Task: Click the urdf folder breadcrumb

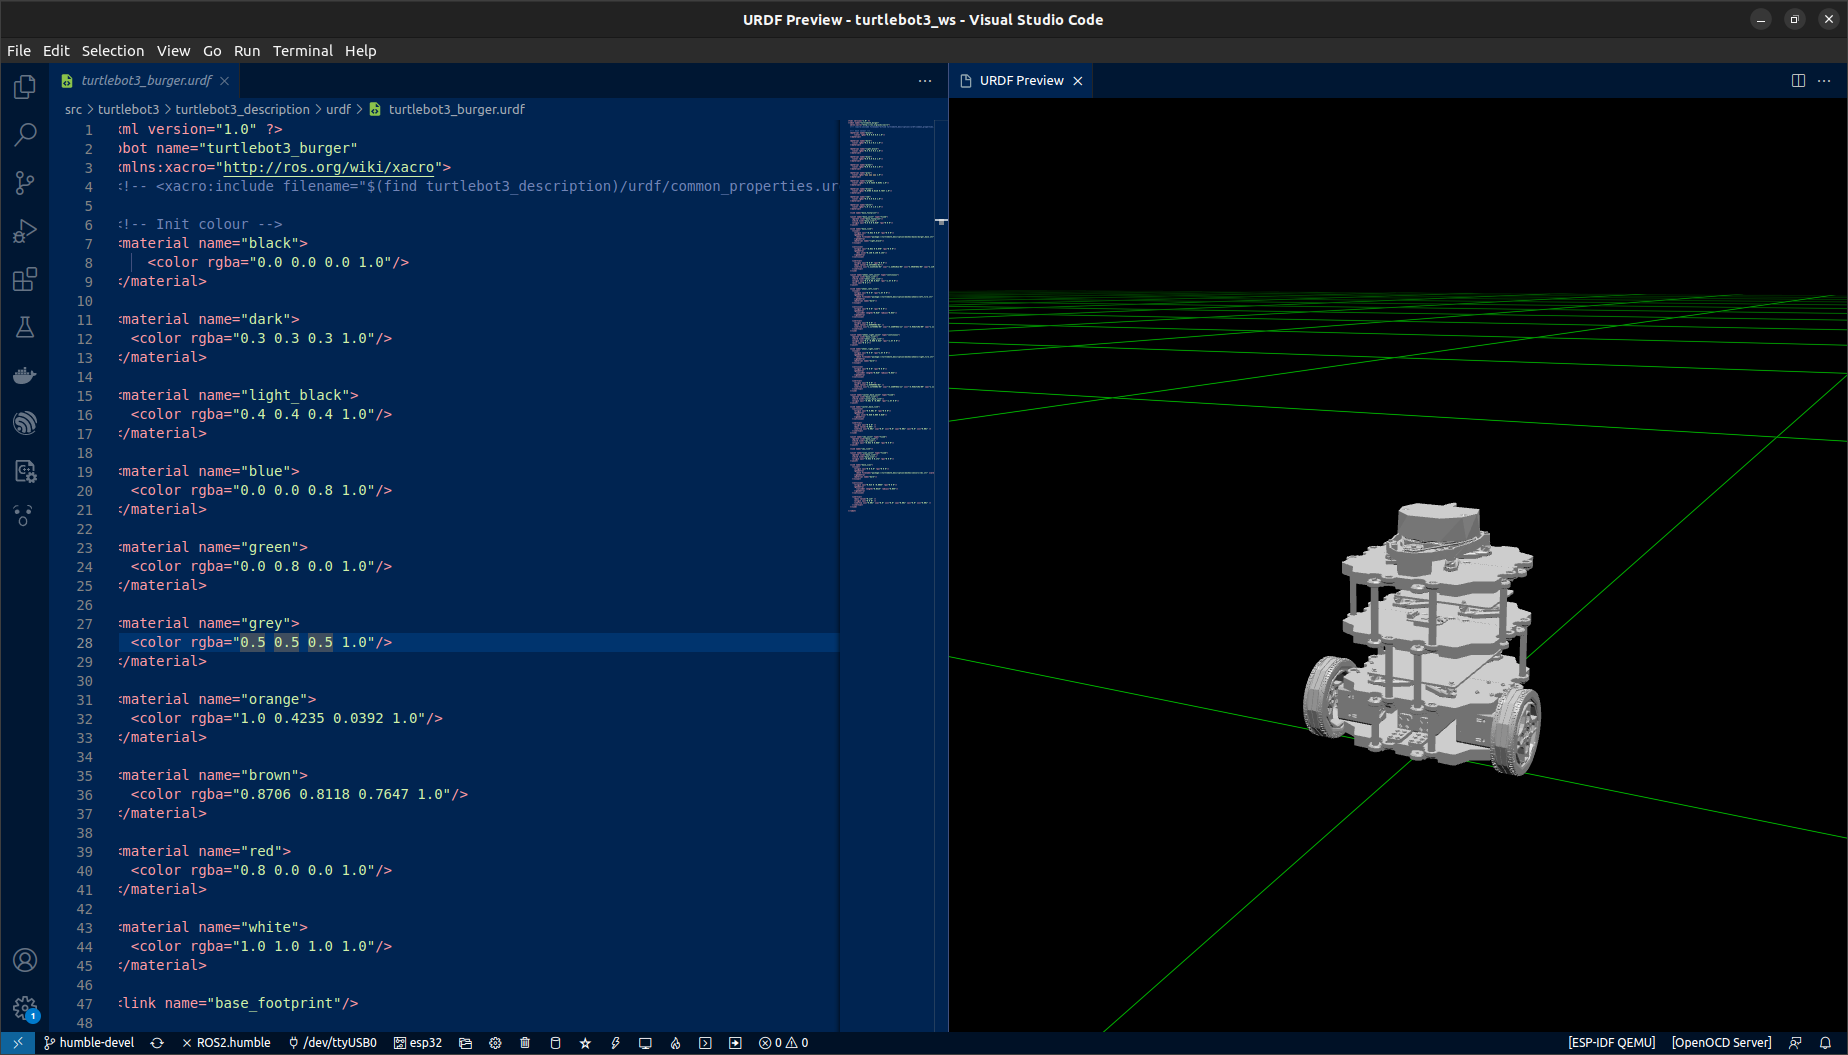Action: (338, 109)
